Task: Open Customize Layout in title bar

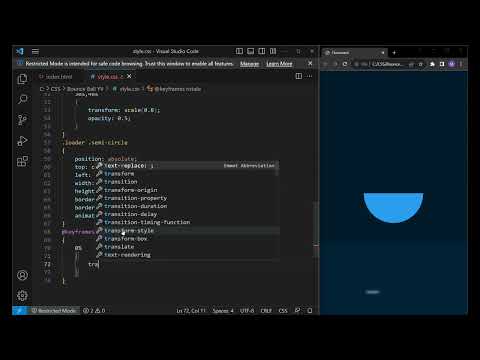Action: [x=273, y=51]
